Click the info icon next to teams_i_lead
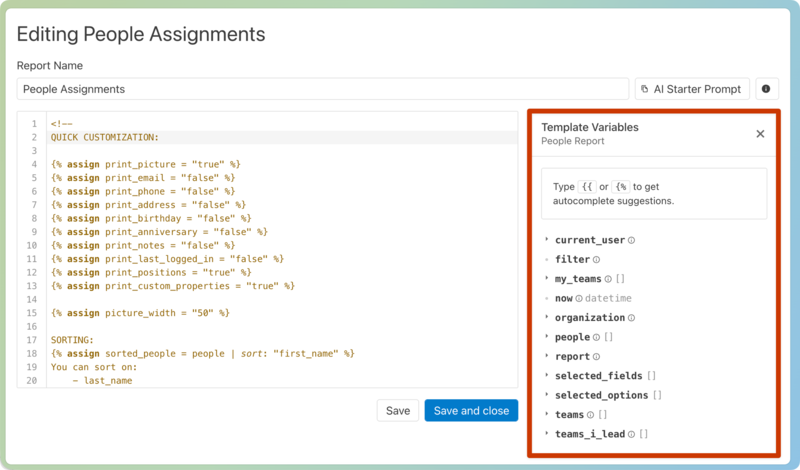800x470 pixels. click(x=631, y=434)
